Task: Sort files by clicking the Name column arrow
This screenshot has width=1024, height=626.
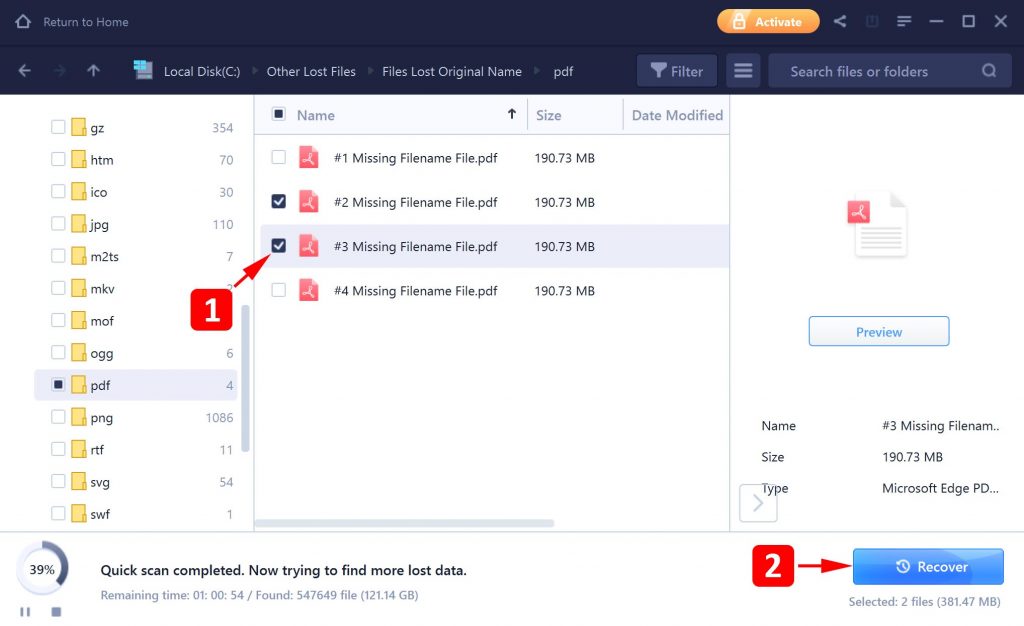Action: [511, 114]
